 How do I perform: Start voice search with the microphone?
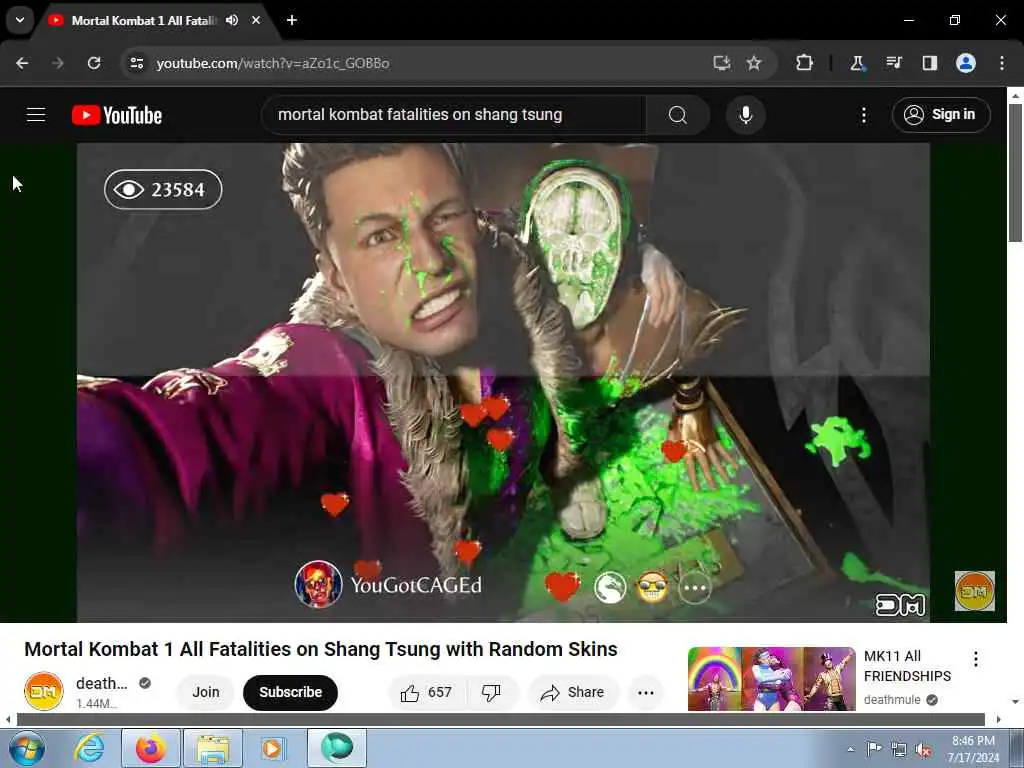tap(745, 115)
